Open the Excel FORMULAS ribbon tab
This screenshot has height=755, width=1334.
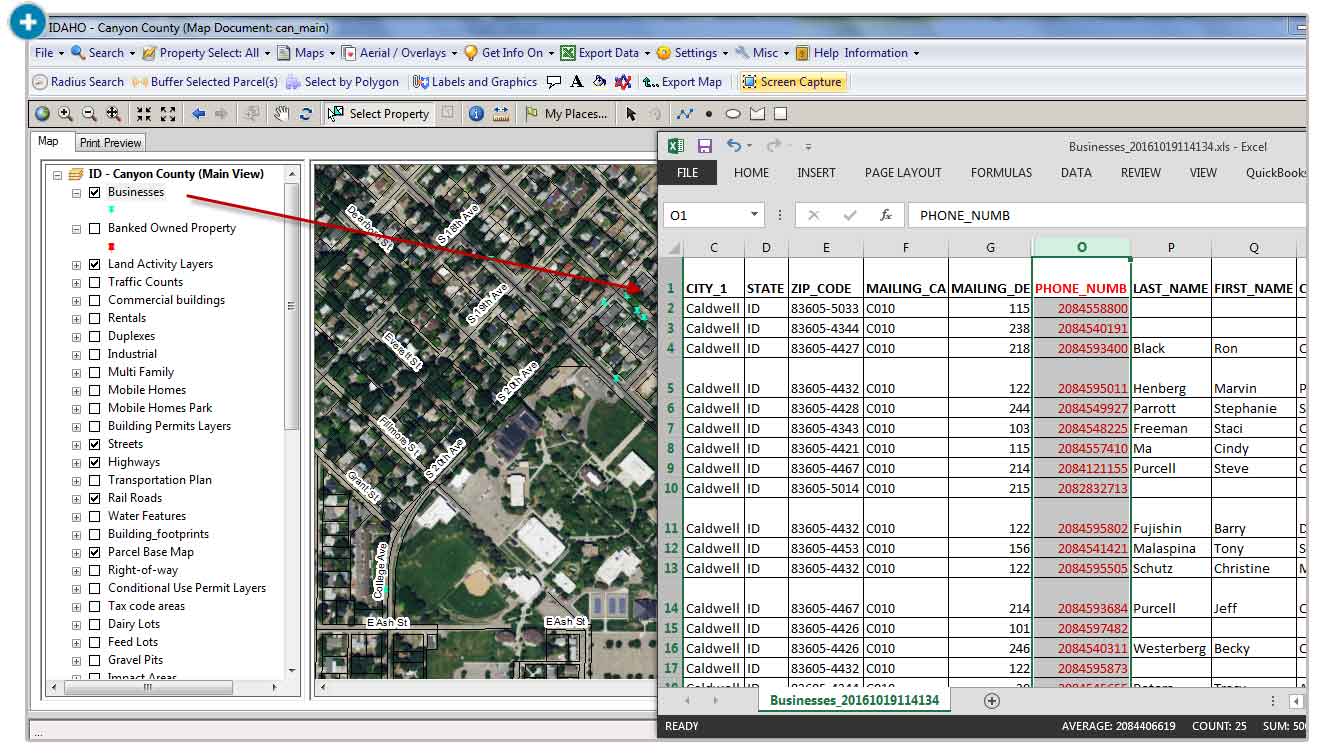(x=1001, y=172)
